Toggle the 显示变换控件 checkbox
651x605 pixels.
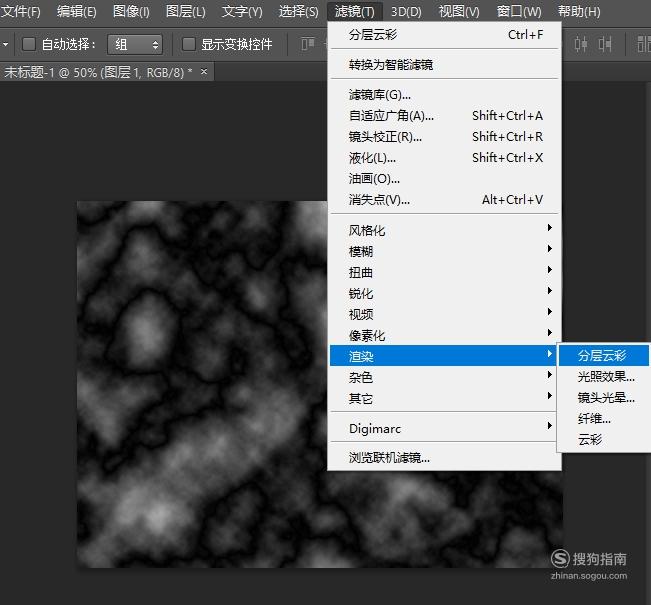(188, 44)
